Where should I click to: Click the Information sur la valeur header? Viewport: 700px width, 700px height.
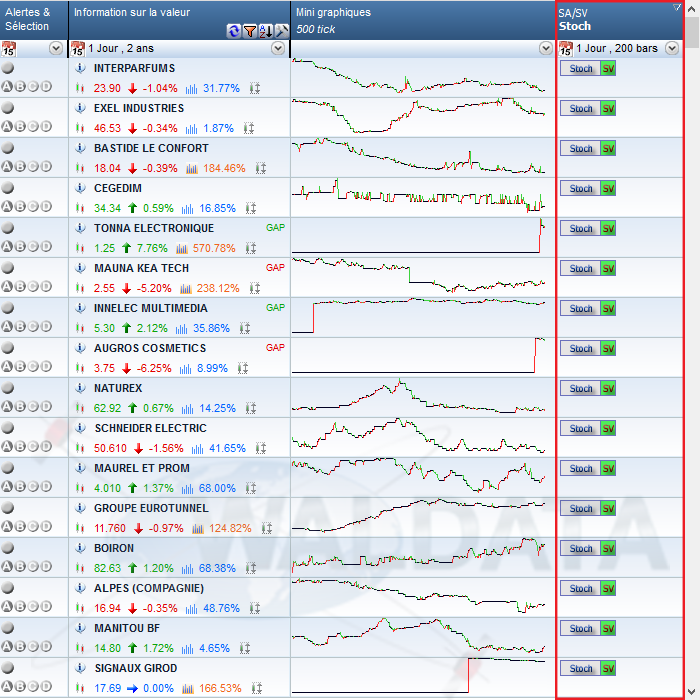pos(179,20)
